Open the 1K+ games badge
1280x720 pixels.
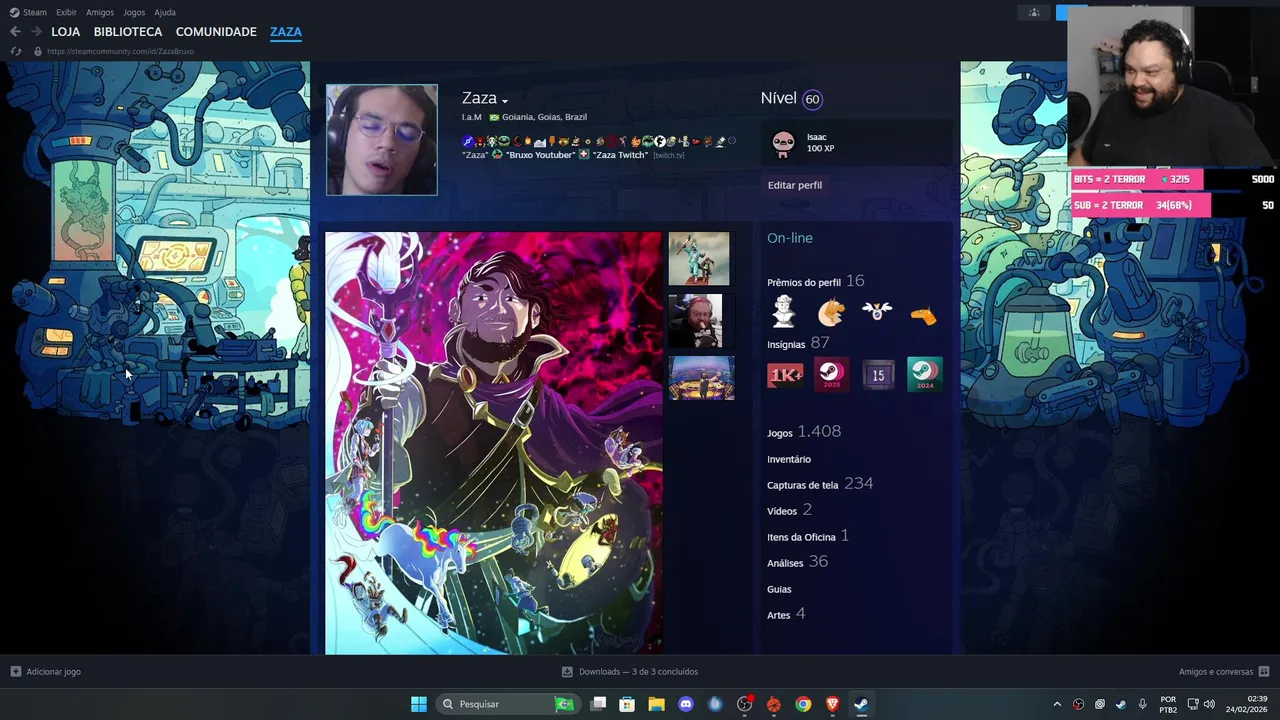[x=785, y=375]
